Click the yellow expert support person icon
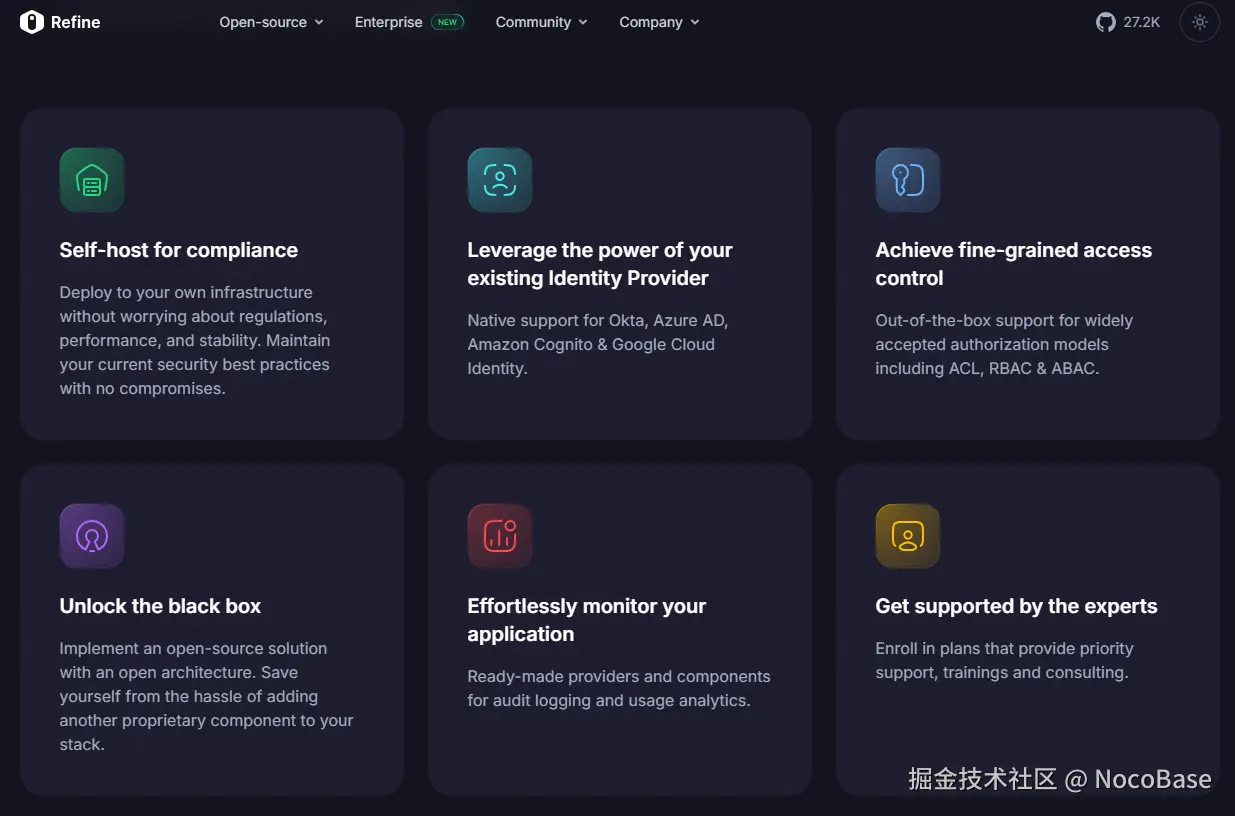 click(x=908, y=537)
